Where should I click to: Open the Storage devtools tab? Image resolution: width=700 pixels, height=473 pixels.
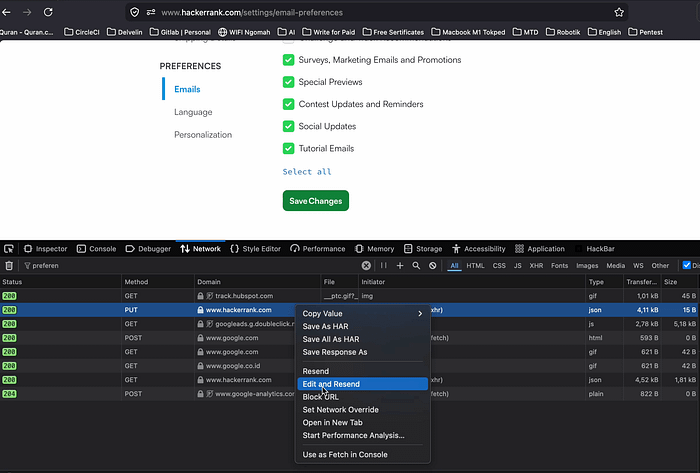[423, 249]
